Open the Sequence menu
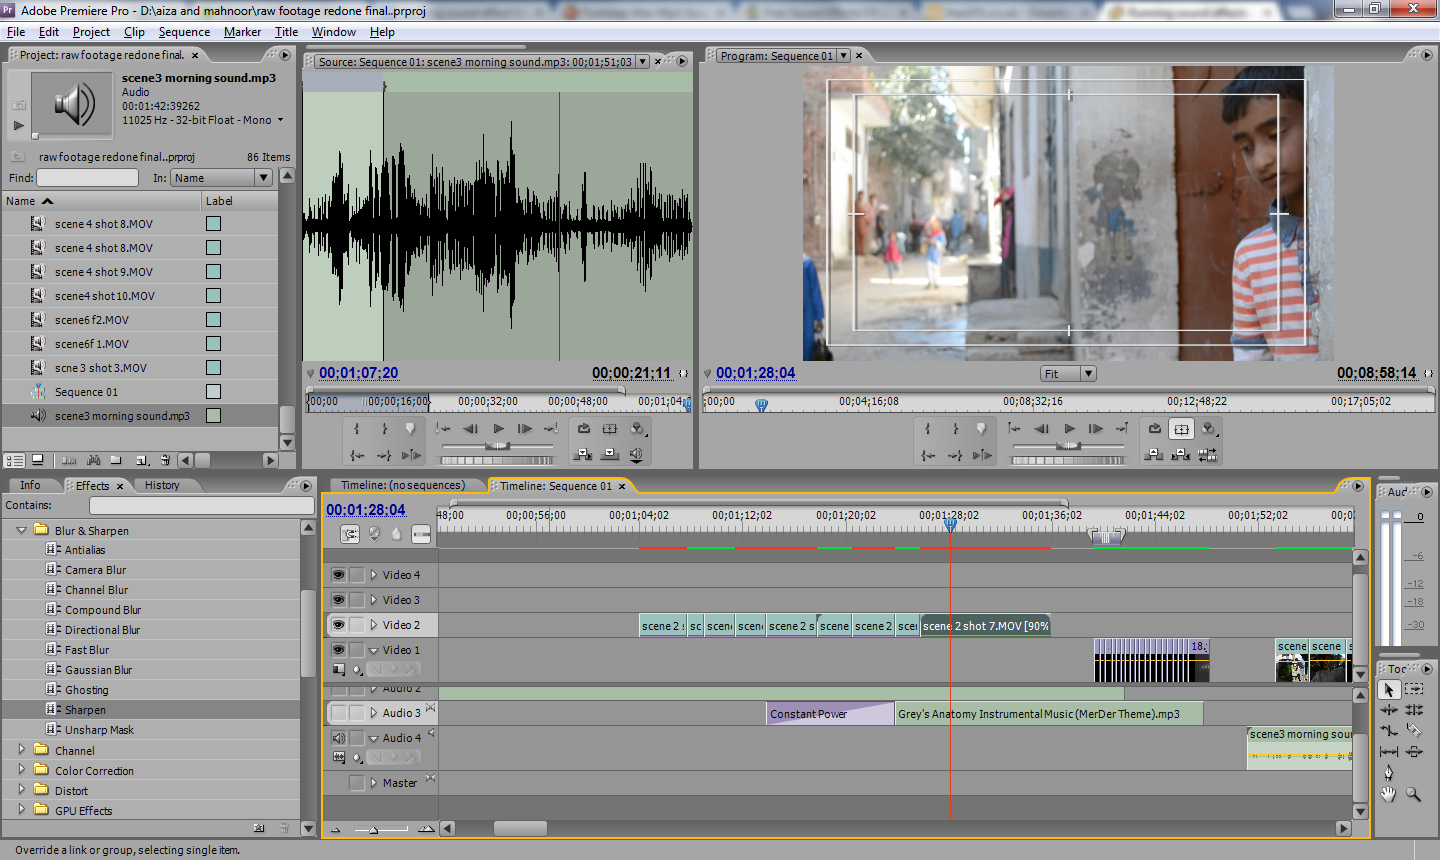Viewport: 1440px width, 860px height. (x=184, y=32)
